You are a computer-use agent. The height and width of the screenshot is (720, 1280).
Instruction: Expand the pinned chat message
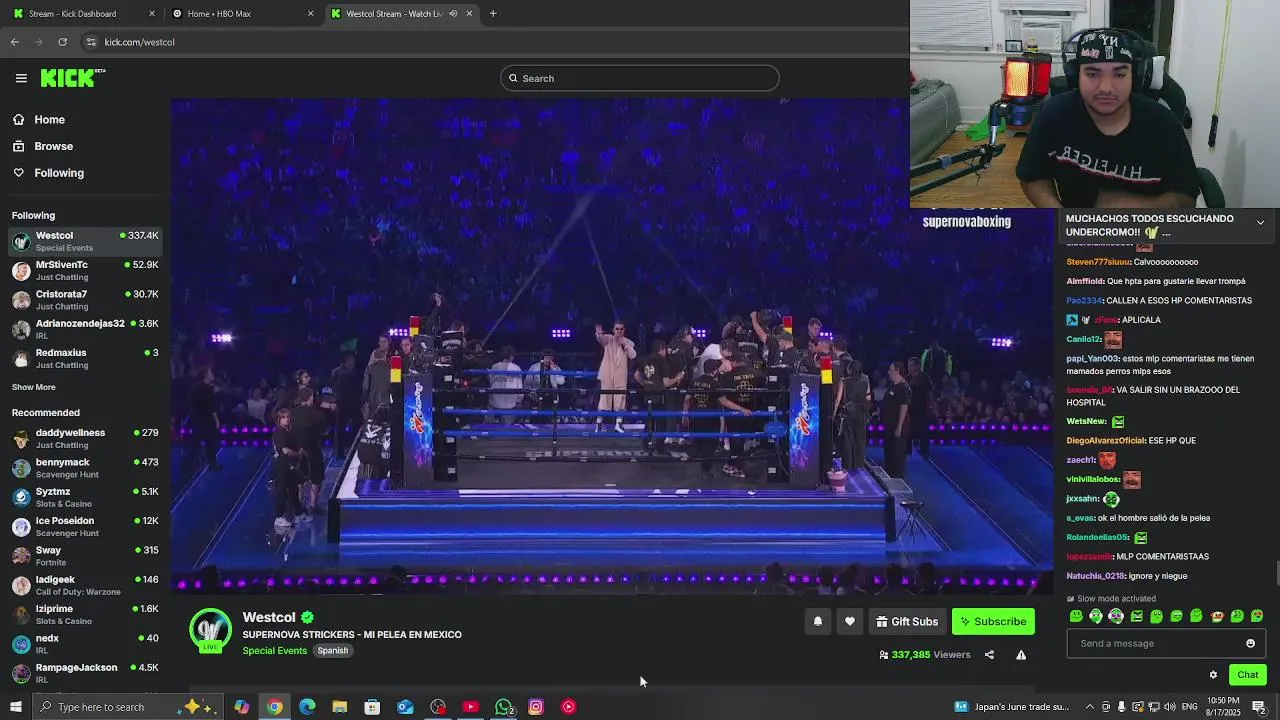[x=1260, y=222]
